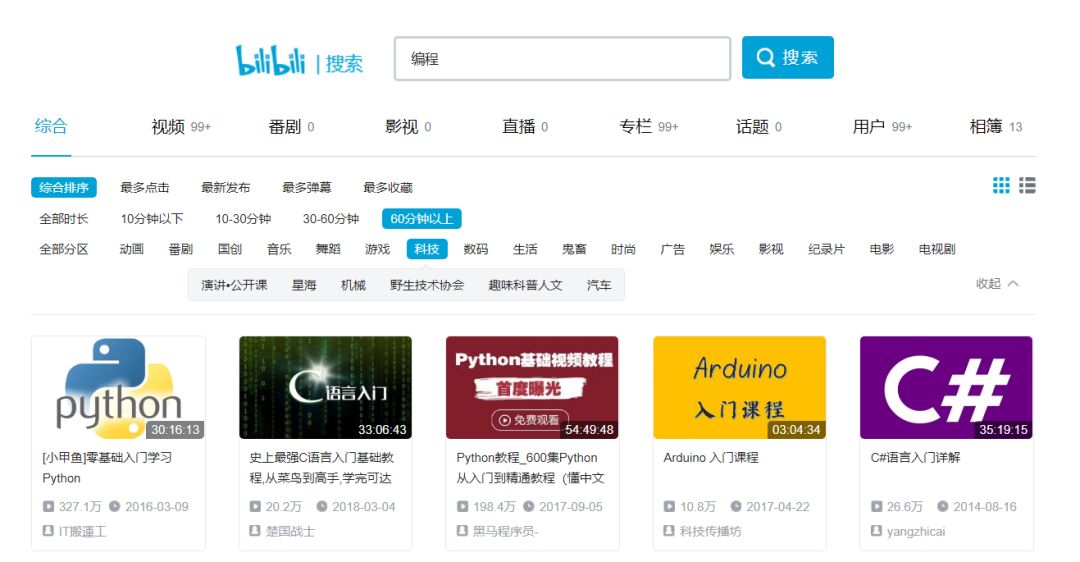Focus the search box containing 编程

[562, 59]
